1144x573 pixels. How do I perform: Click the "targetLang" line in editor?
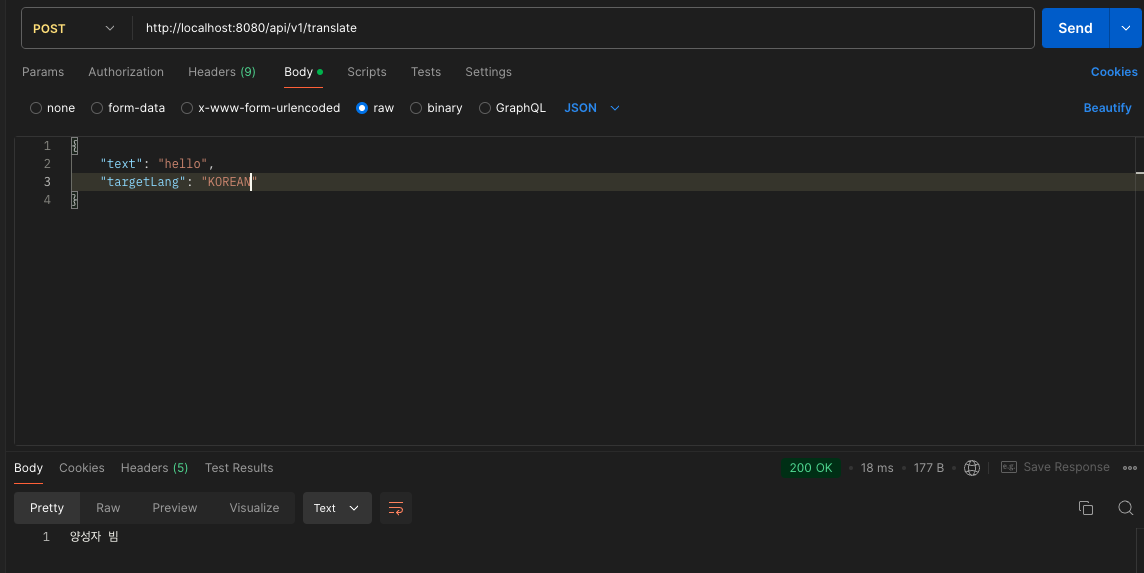coord(179,182)
